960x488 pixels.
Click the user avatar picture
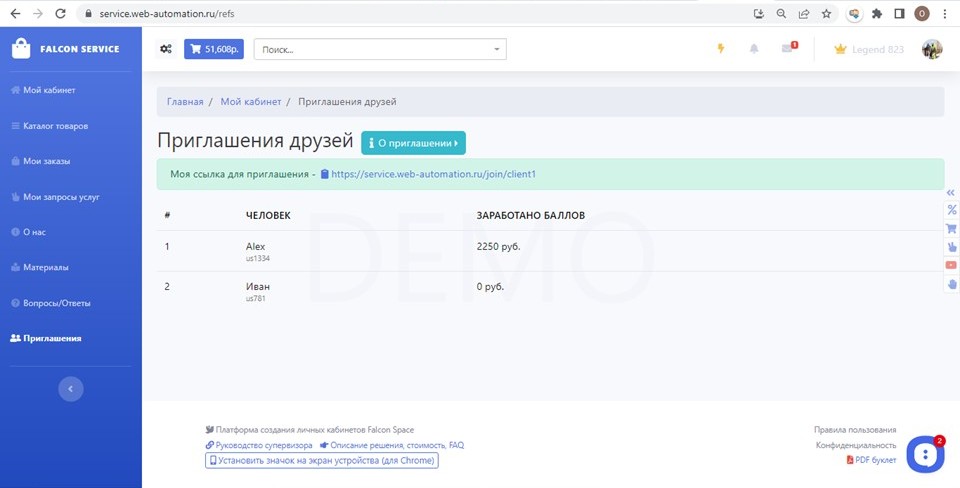931,49
